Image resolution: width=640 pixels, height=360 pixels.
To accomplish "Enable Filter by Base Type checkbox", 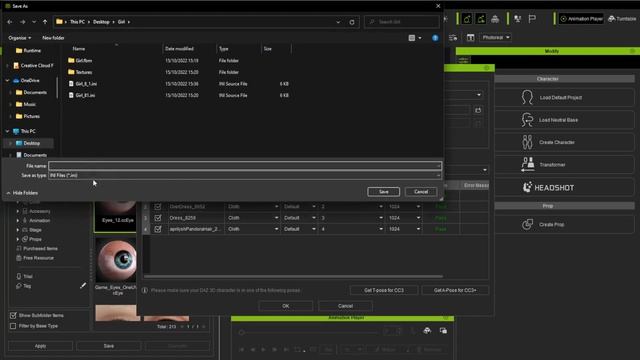I will tap(13, 326).
